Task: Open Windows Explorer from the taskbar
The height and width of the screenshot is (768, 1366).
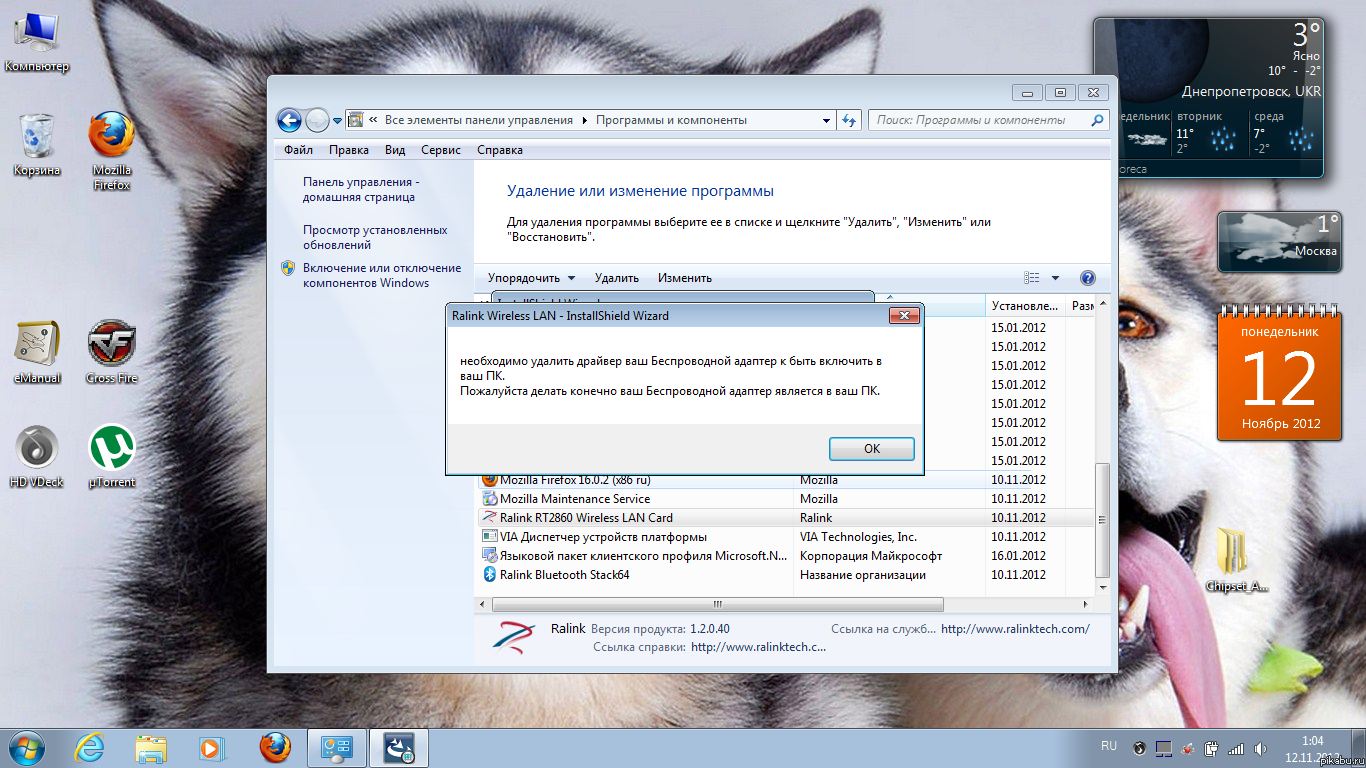Action: click(x=150, y=747)
